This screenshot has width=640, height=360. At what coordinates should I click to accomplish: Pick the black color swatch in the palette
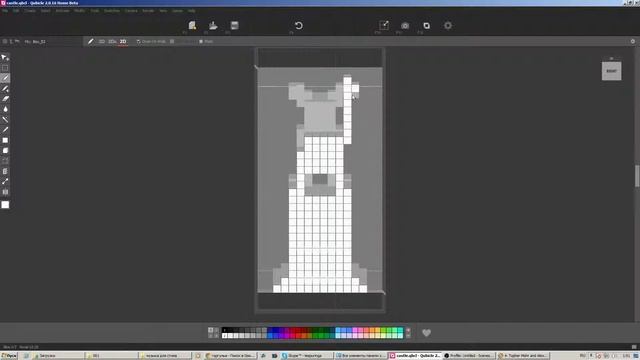(x=224, y=330)
